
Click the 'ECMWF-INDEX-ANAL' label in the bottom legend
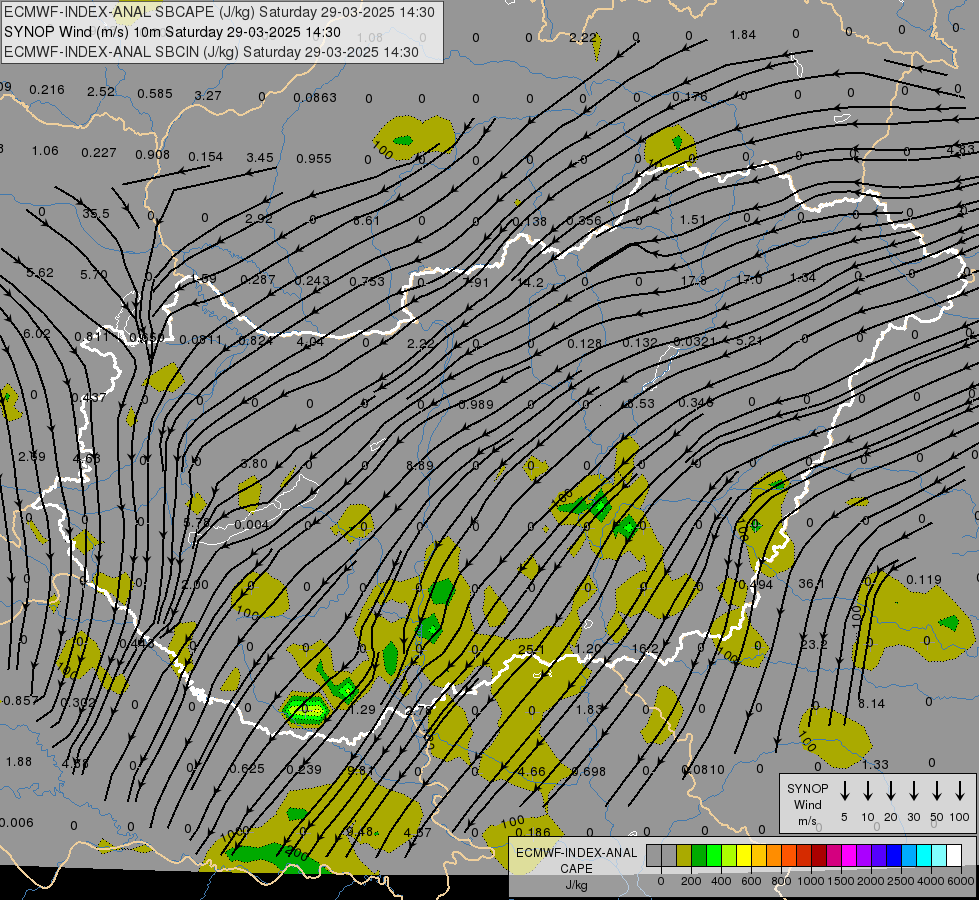point(576,853)
